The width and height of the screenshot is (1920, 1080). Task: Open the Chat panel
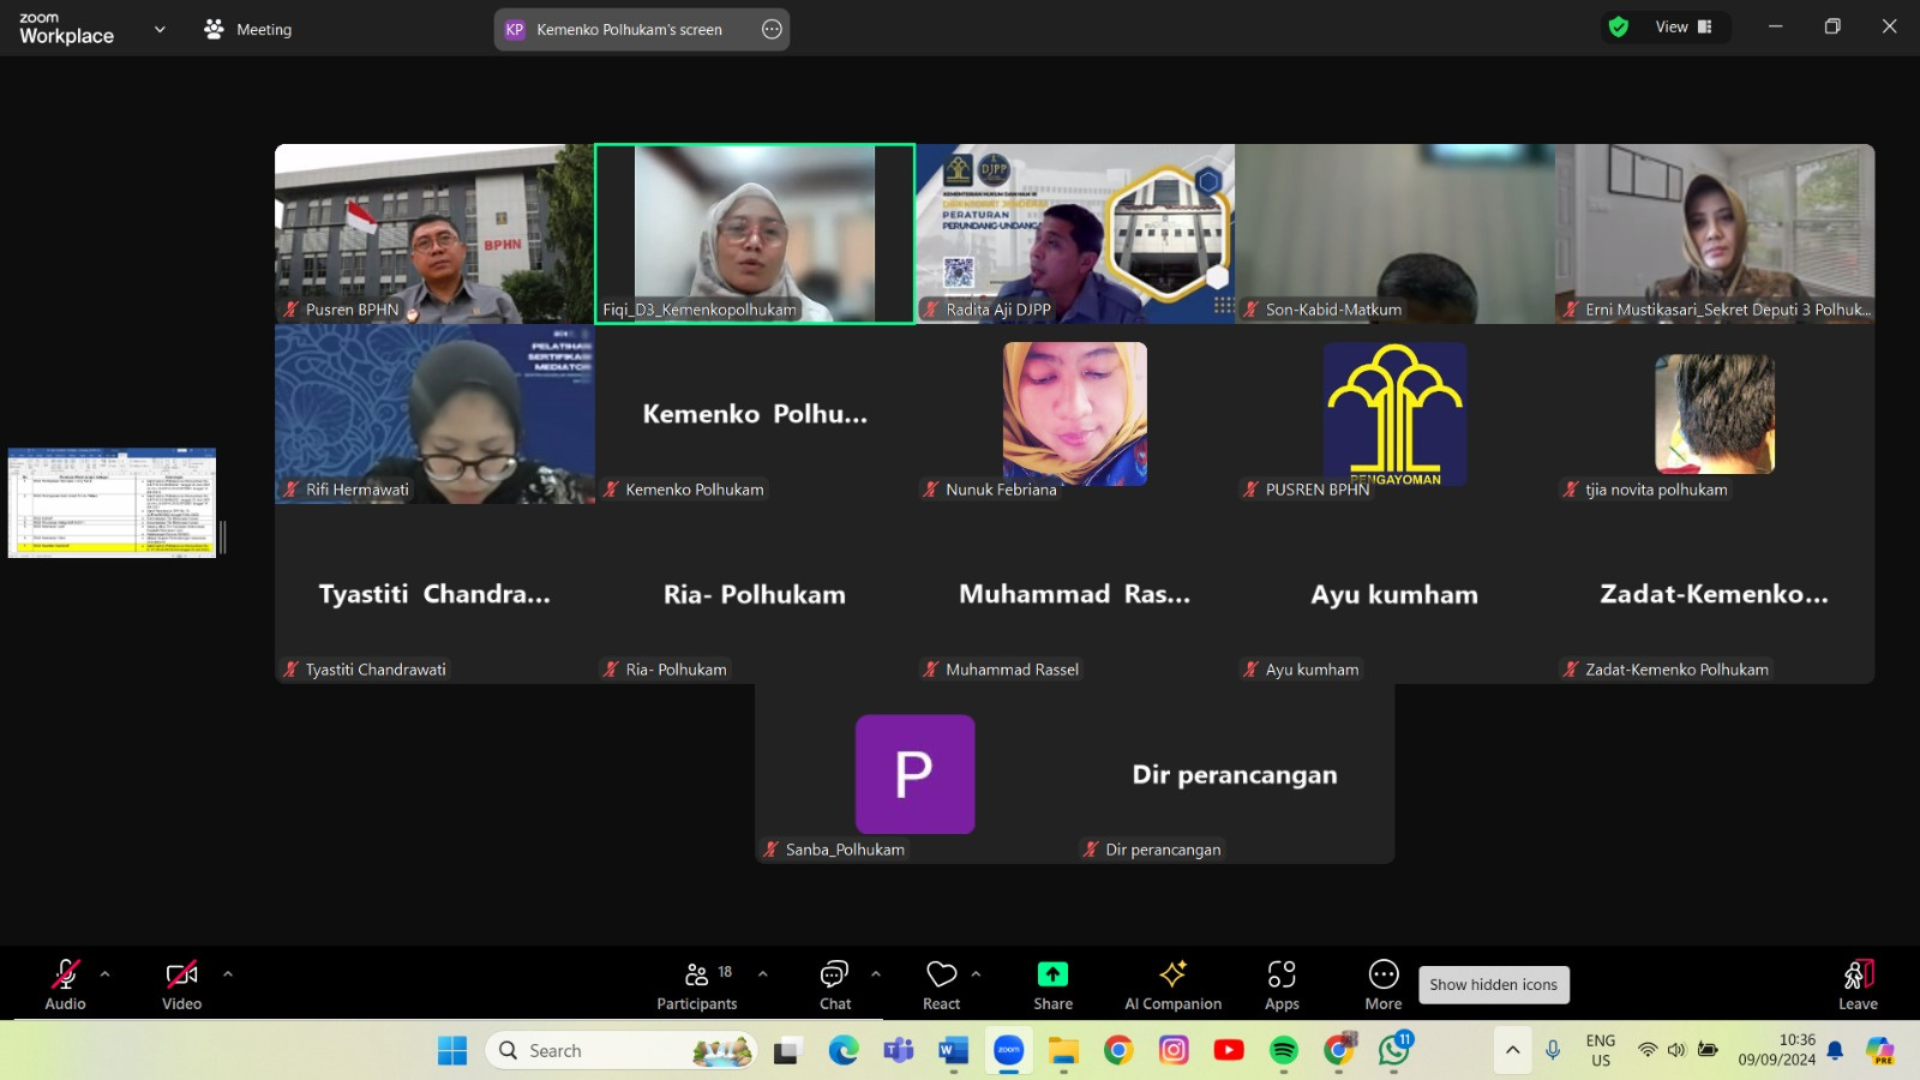(835, 985)
